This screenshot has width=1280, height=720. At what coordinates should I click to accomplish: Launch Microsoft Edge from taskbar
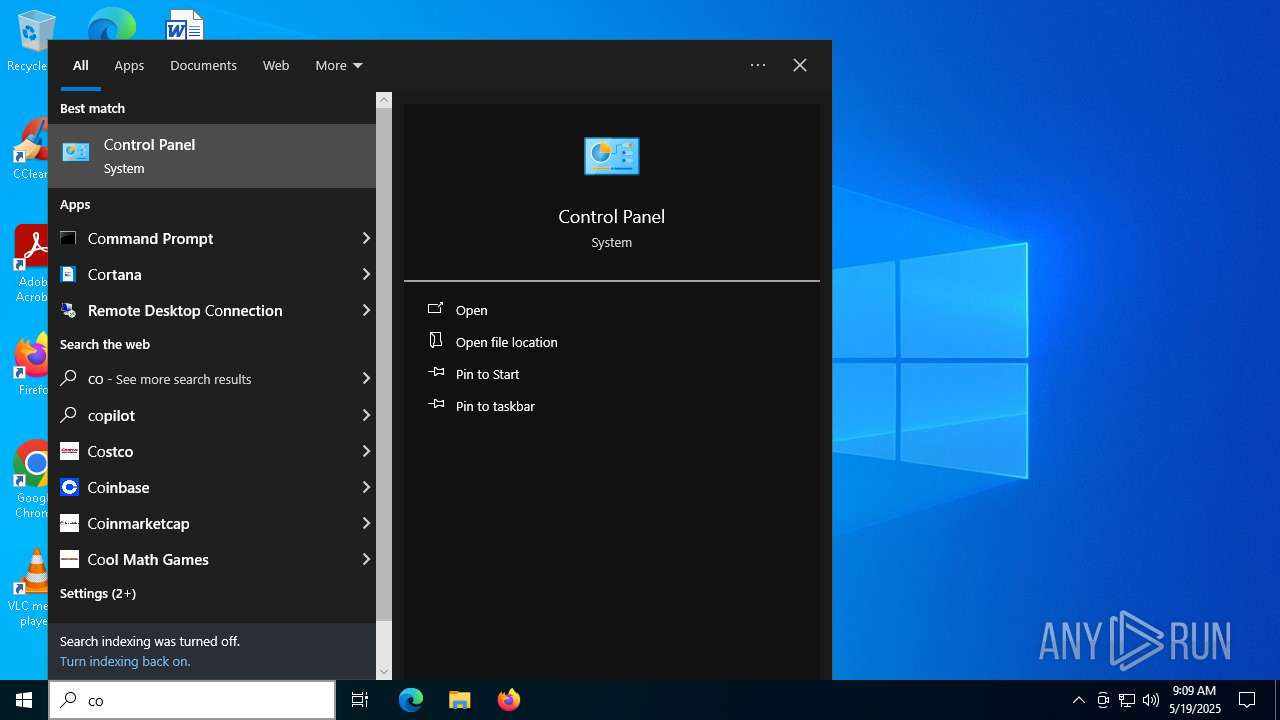pos(411,700)
